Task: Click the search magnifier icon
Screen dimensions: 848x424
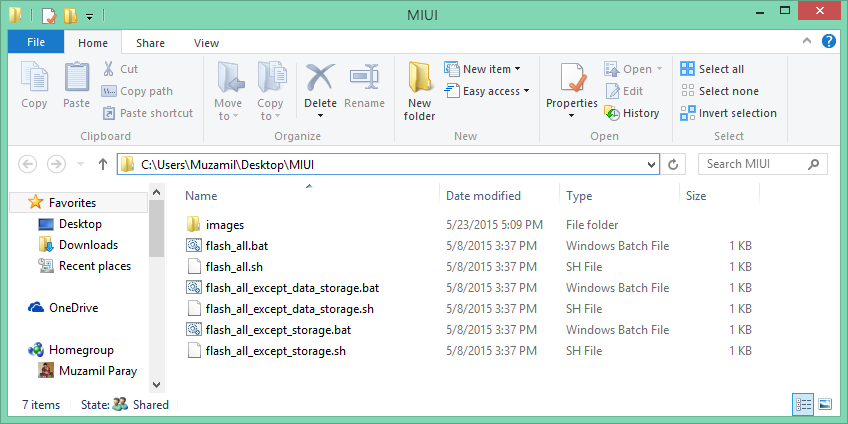Action: [x=813, y=164]
